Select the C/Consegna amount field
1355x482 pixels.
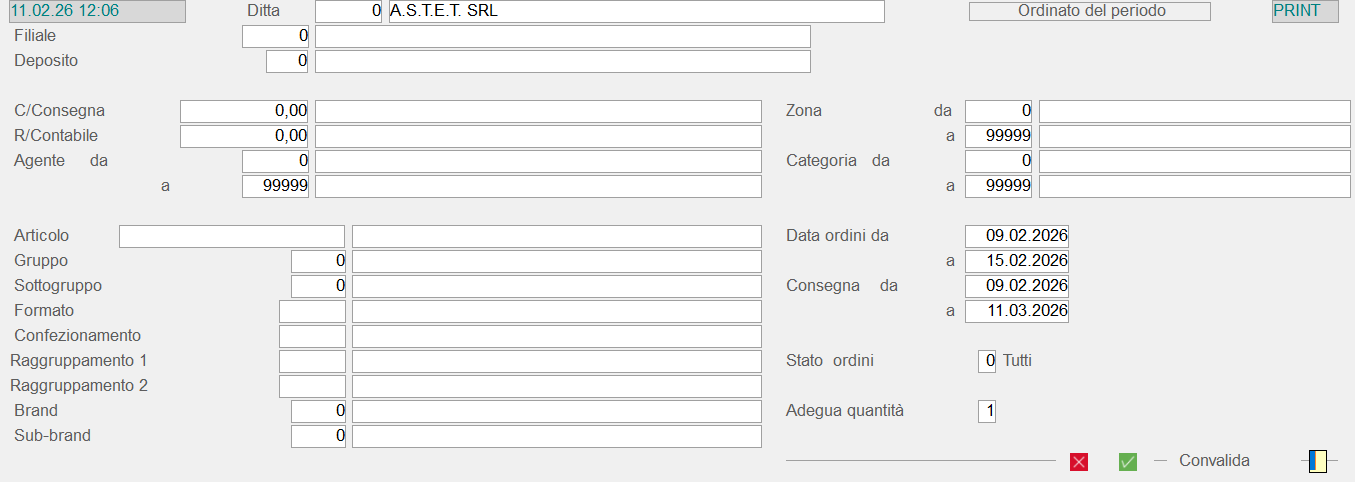[x=244, y=111]
